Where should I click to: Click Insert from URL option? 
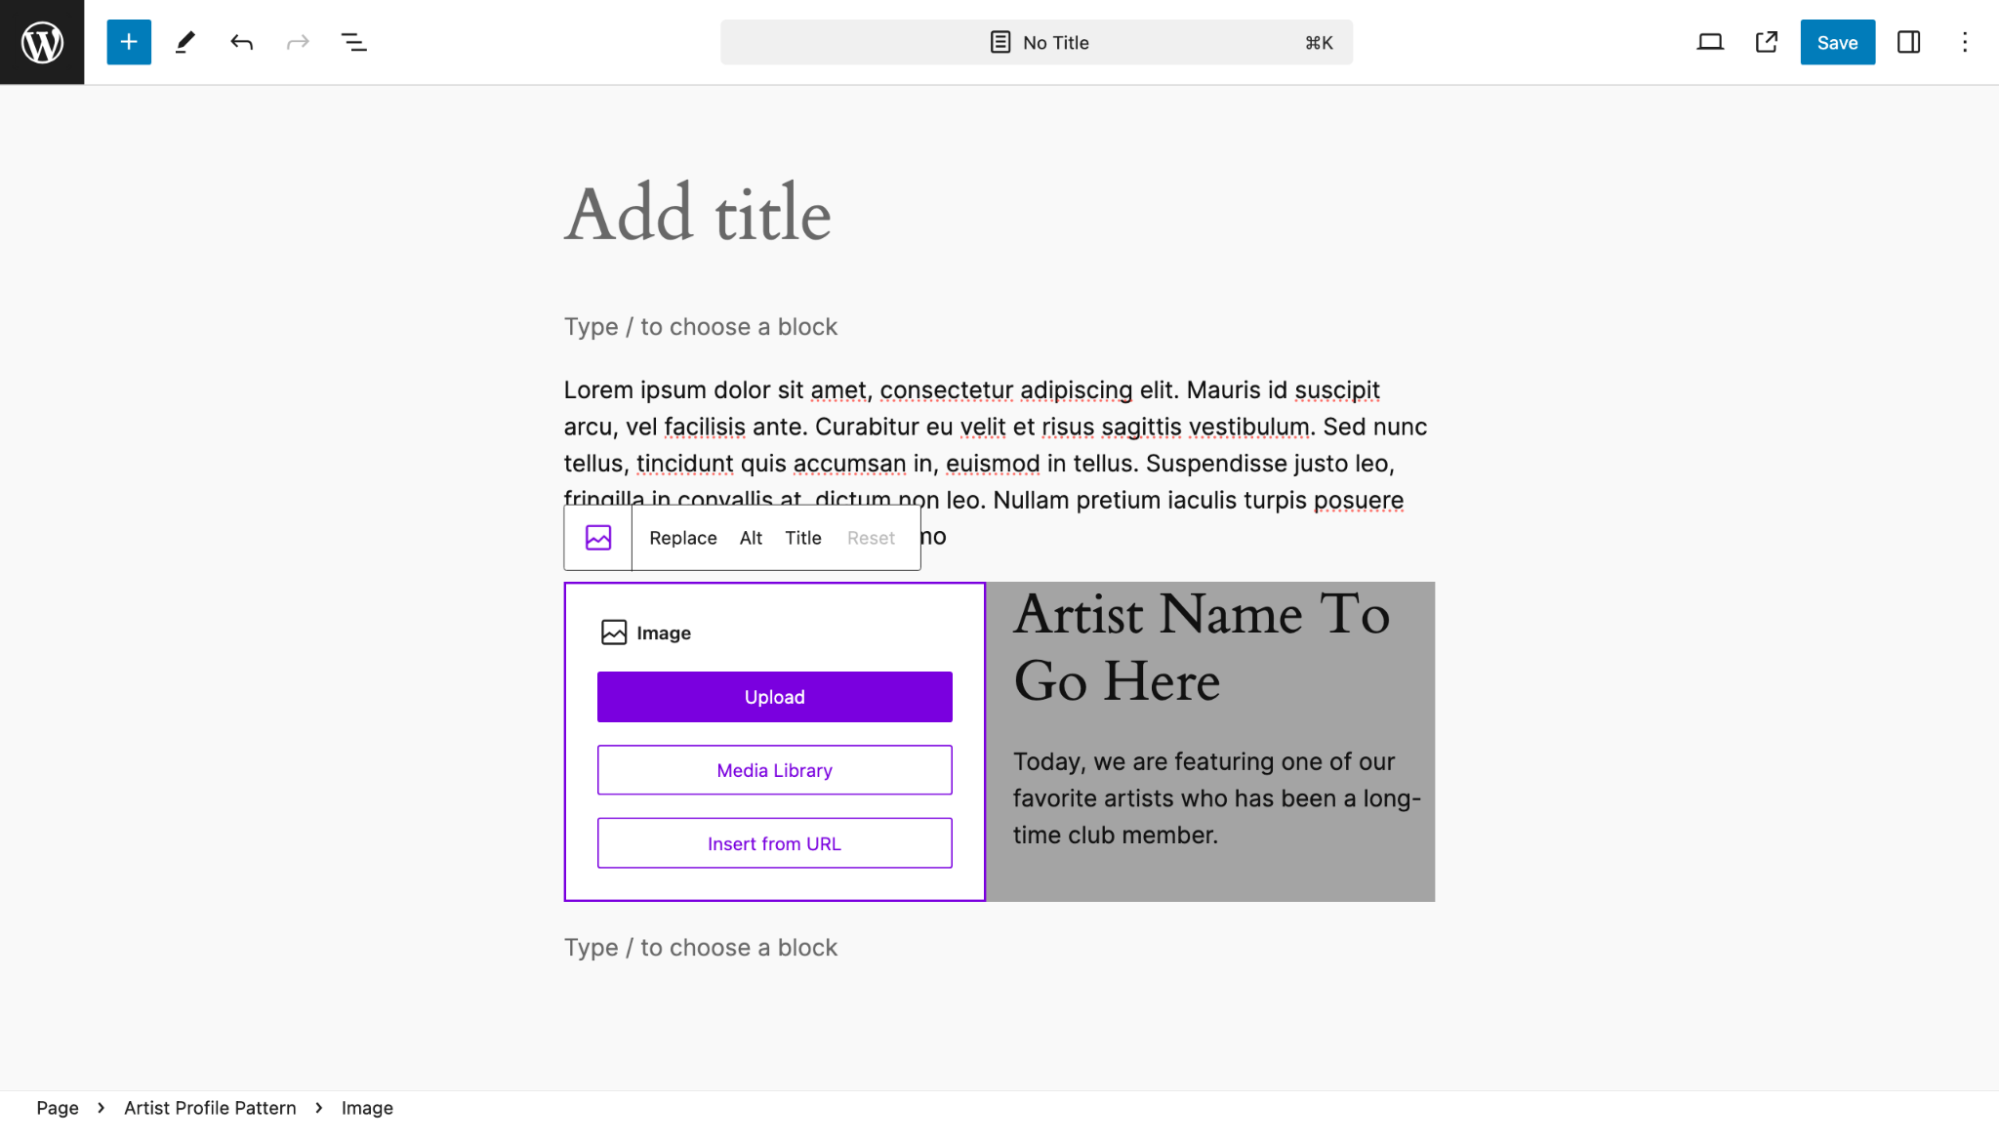coord(774,842)
